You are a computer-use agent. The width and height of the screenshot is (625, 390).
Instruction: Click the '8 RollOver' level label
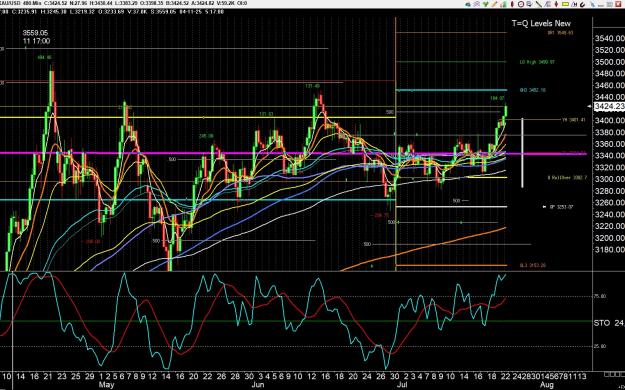[x=567, y=178]
